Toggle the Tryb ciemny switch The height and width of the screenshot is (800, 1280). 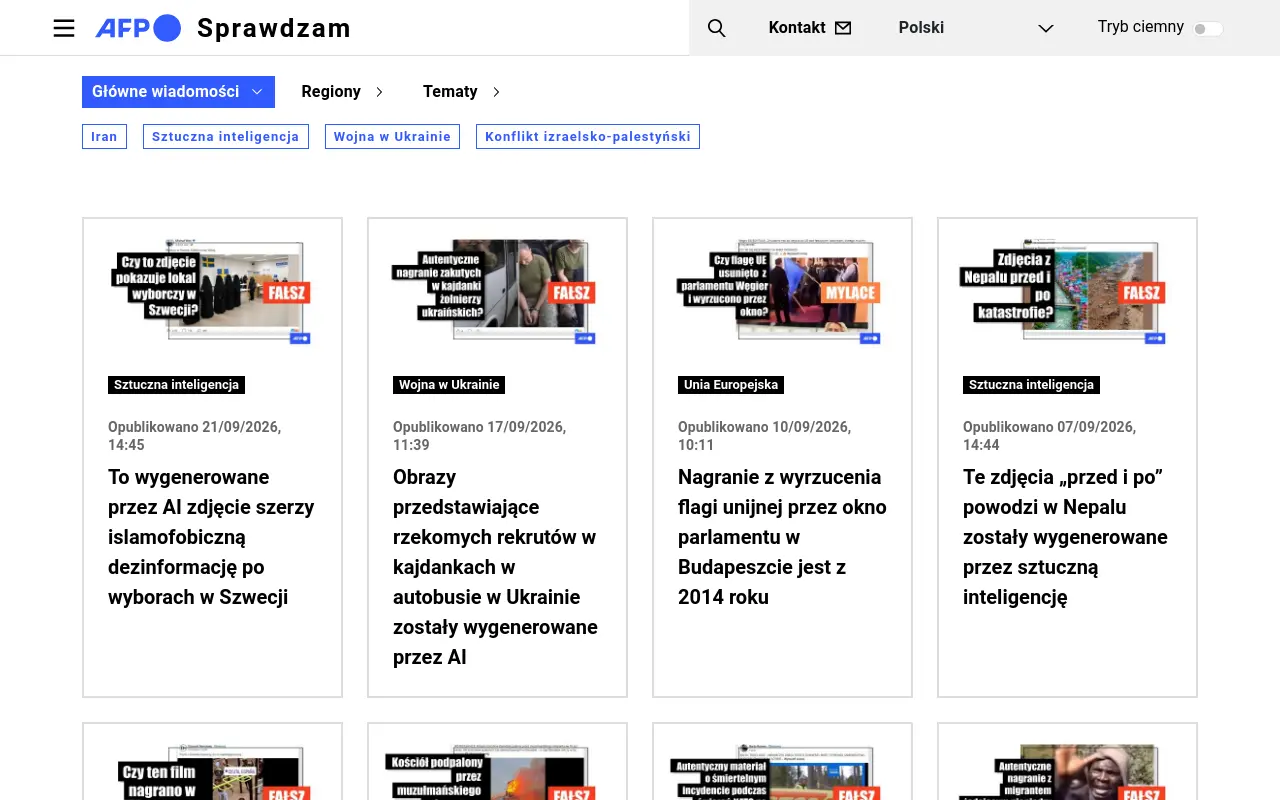[1208, 28]
